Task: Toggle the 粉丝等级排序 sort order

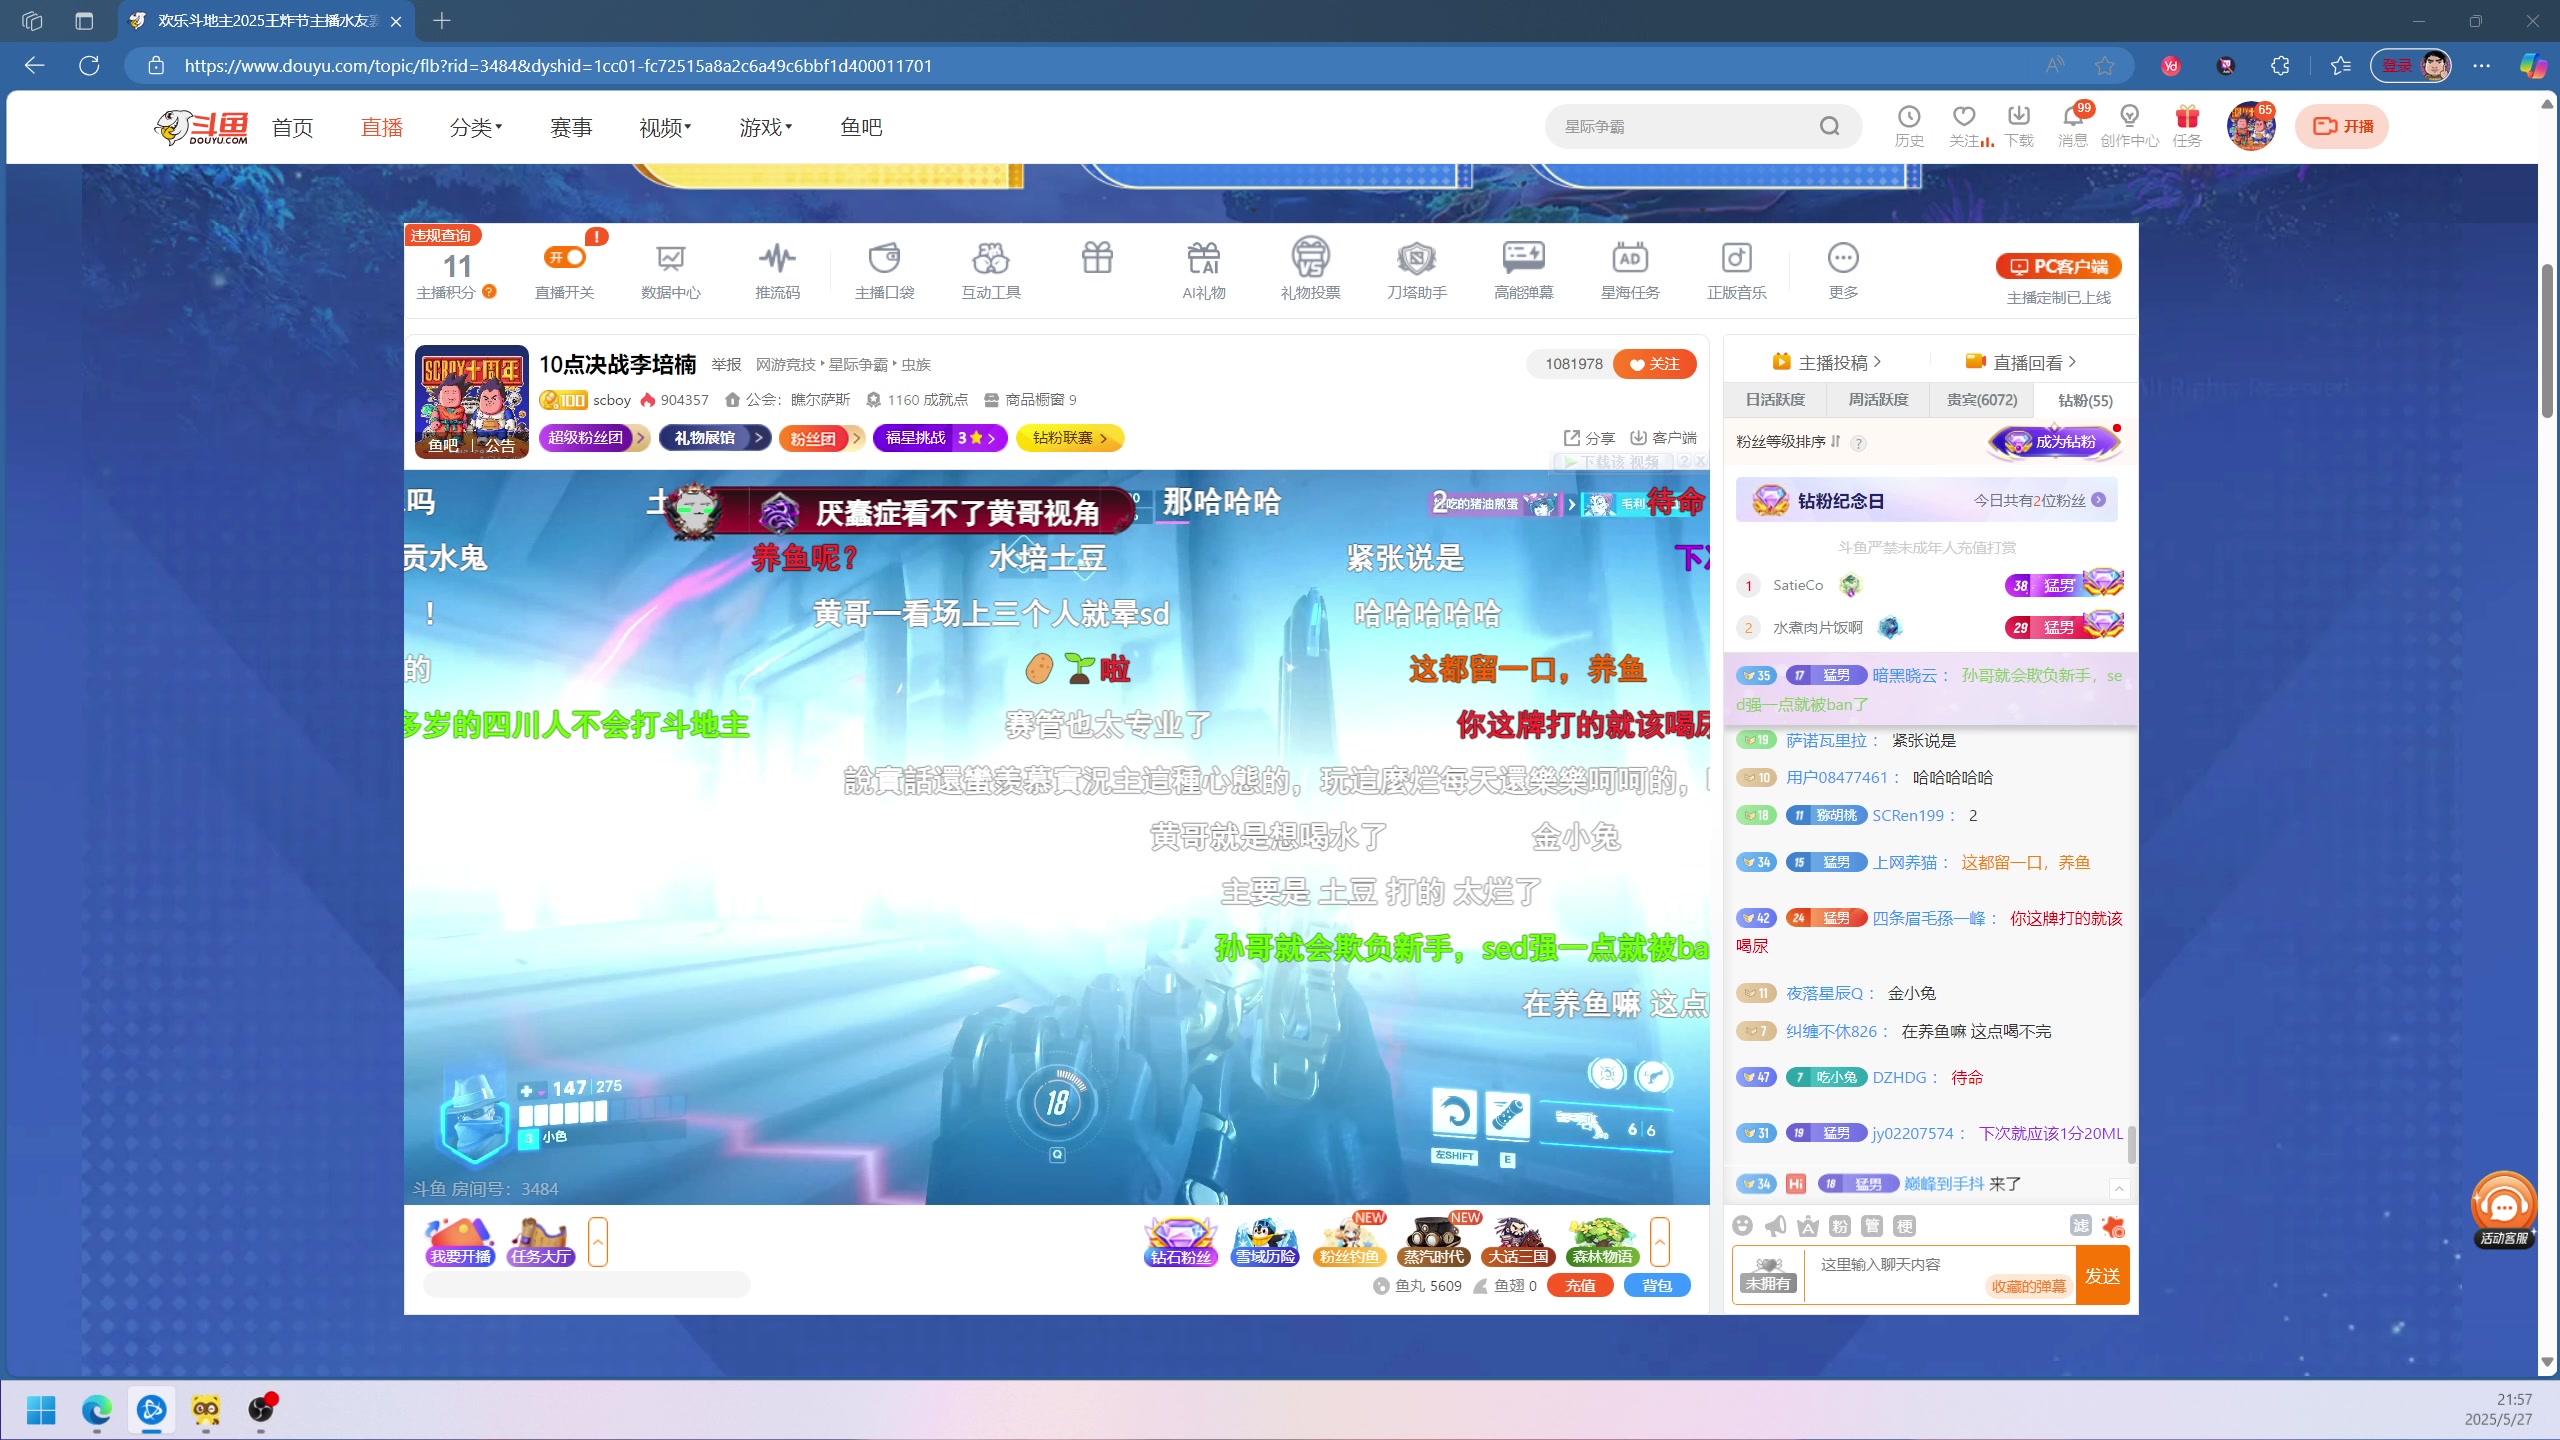Action: pyautogui.click(x=1788, y=441)
